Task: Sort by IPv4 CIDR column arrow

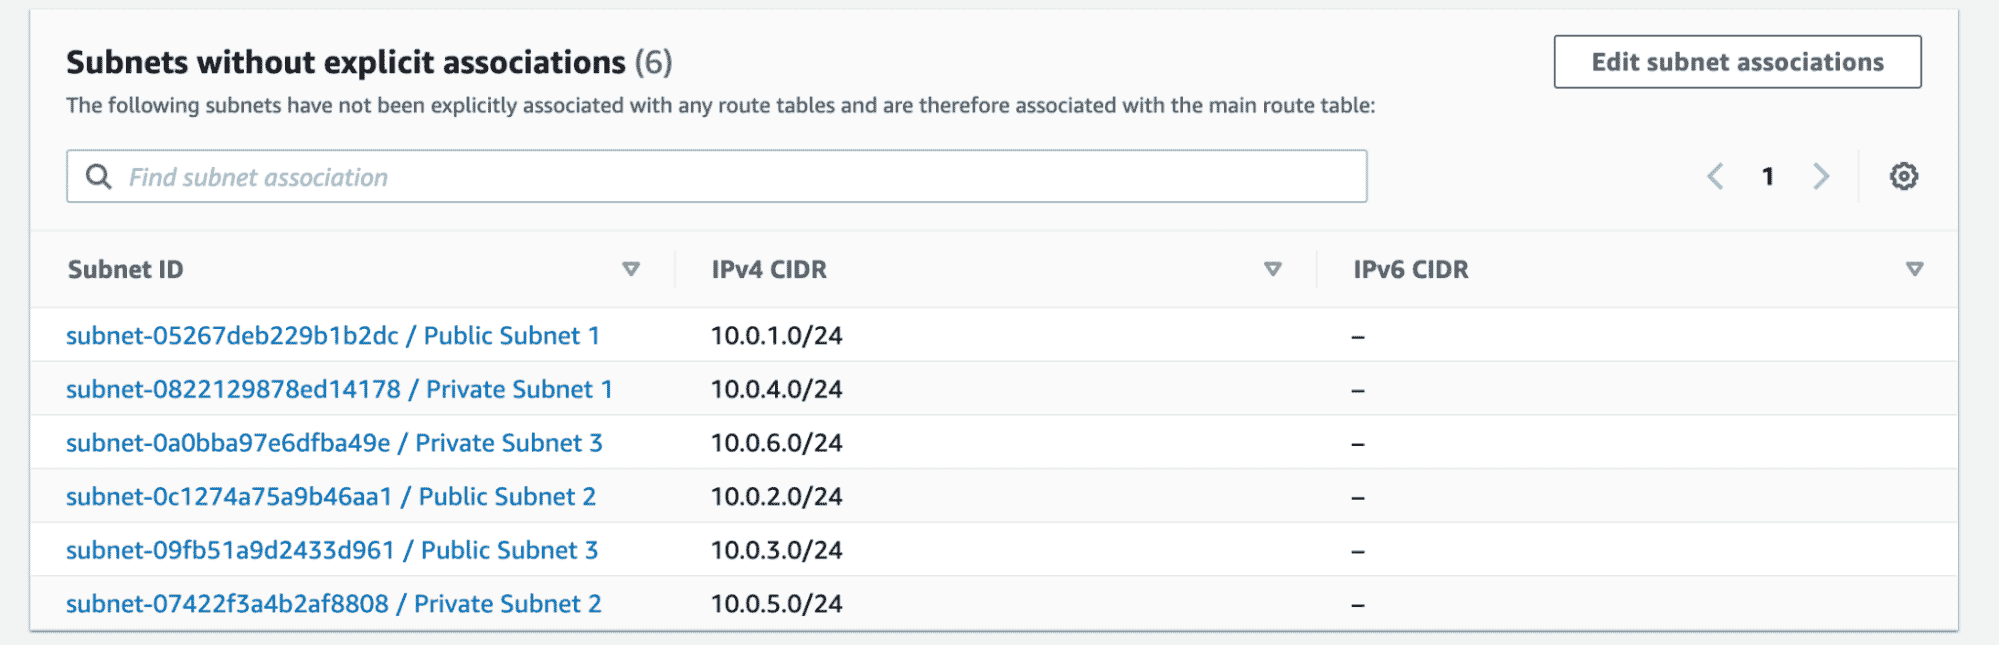Action: pos(1272,269)
